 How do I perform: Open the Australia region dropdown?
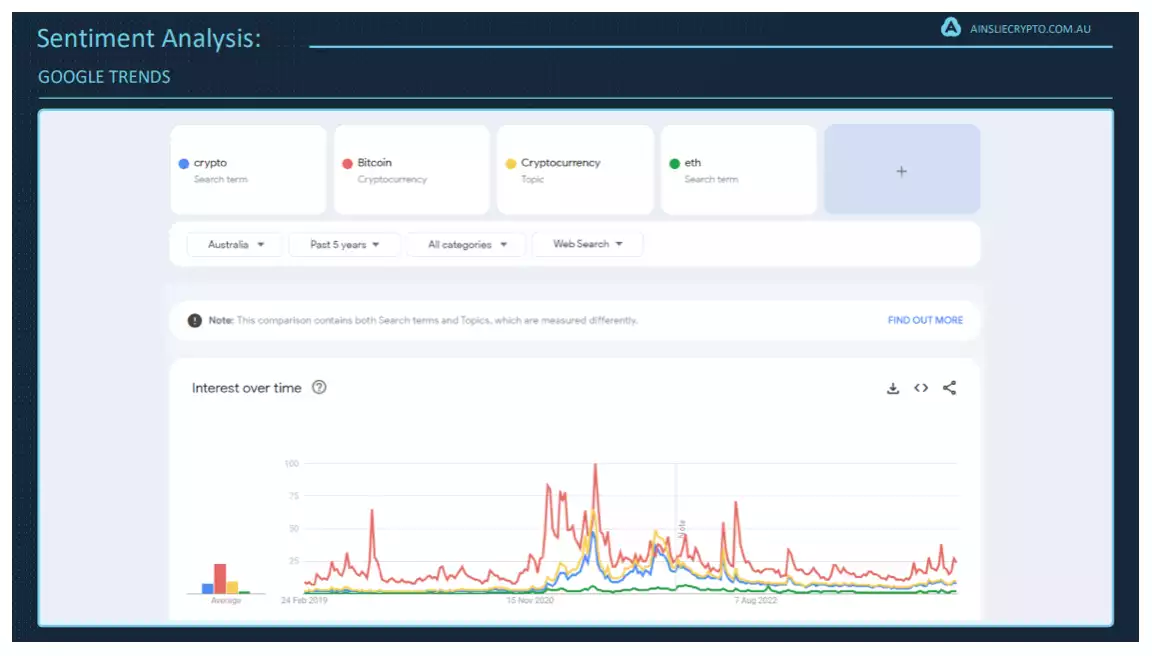tap(236, 244)
